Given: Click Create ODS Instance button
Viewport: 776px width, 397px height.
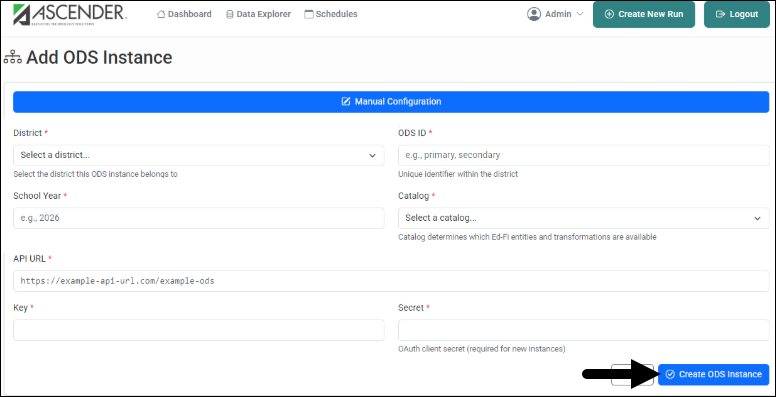Looking at the screenshot, I should tap(714, 374).
